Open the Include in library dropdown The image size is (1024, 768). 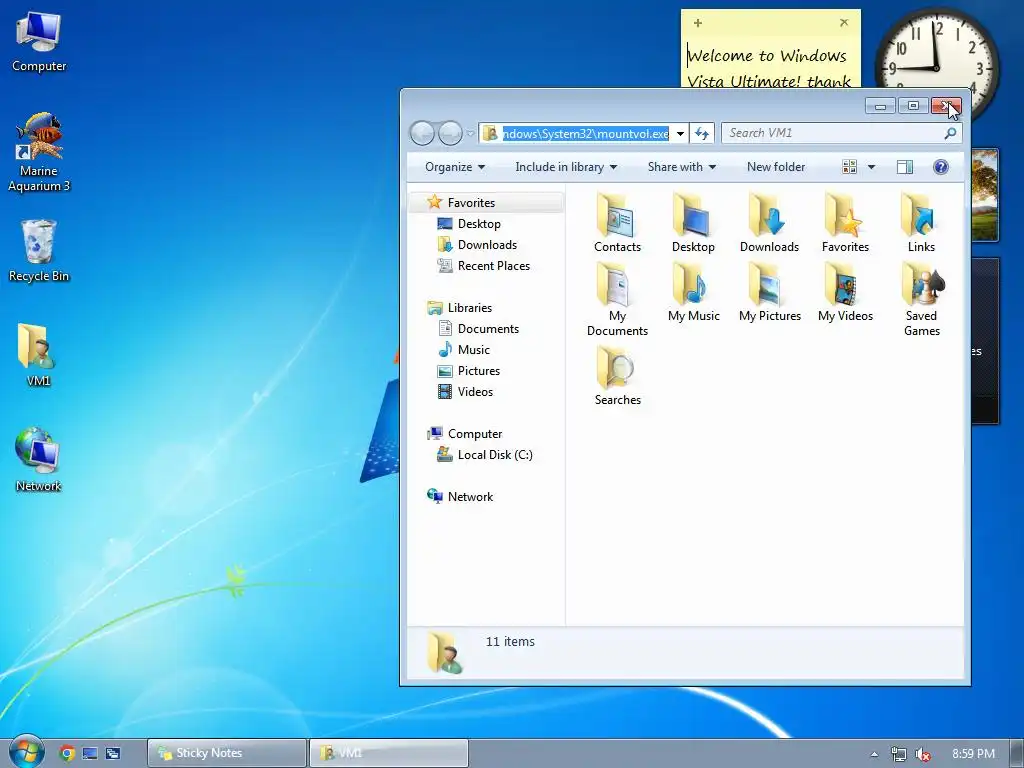pyautogui.click(x=566, y=167)
